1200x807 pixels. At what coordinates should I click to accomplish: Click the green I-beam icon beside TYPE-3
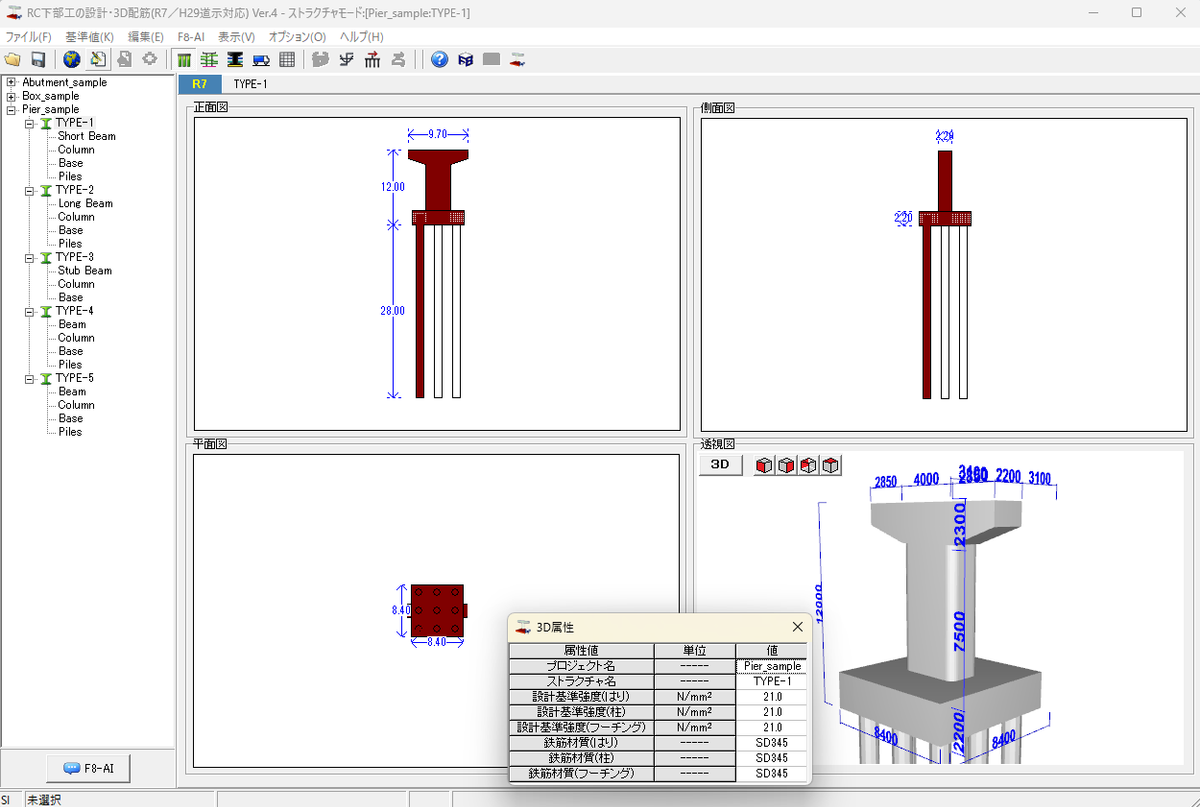(x=45, y=257)
